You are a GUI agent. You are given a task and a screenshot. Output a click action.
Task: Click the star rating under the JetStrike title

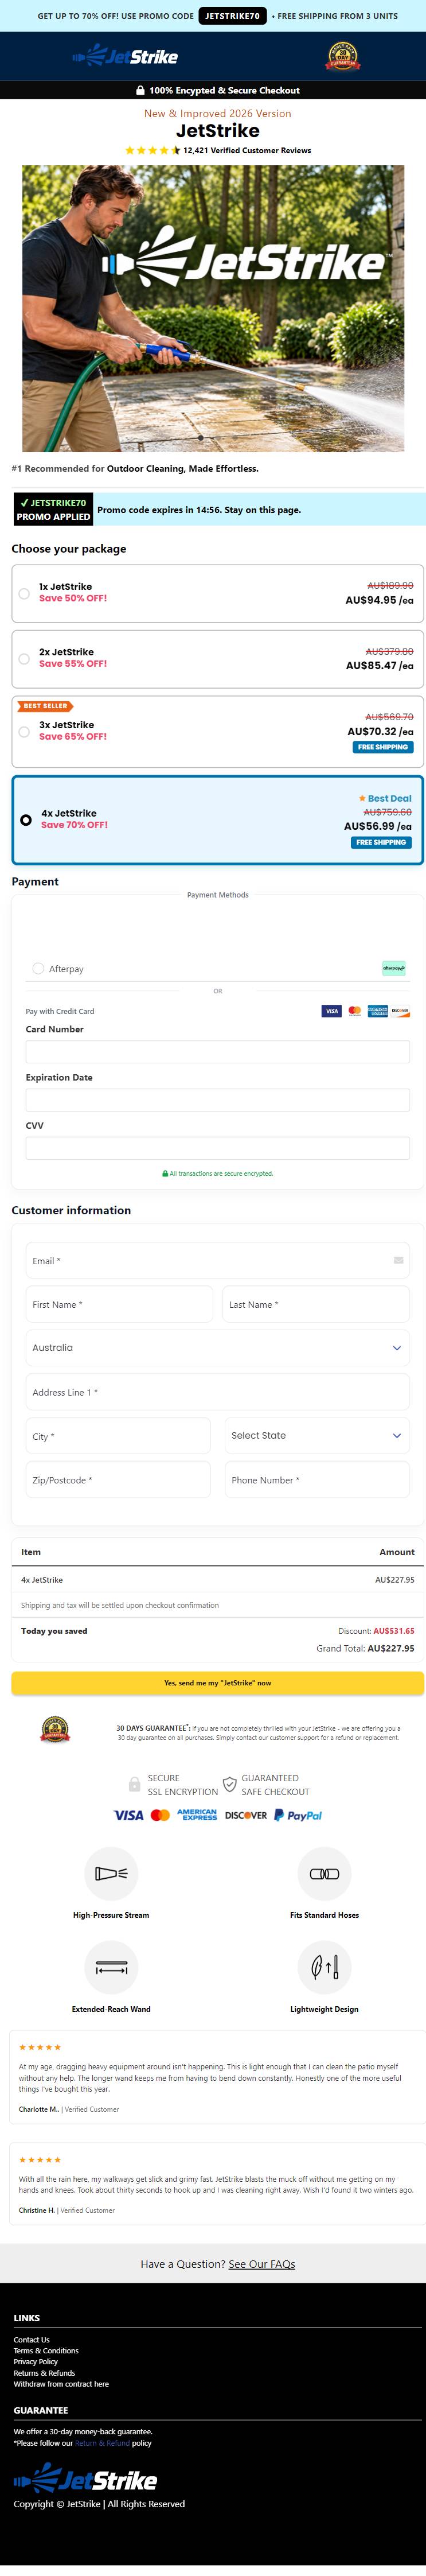pos(152,150)
